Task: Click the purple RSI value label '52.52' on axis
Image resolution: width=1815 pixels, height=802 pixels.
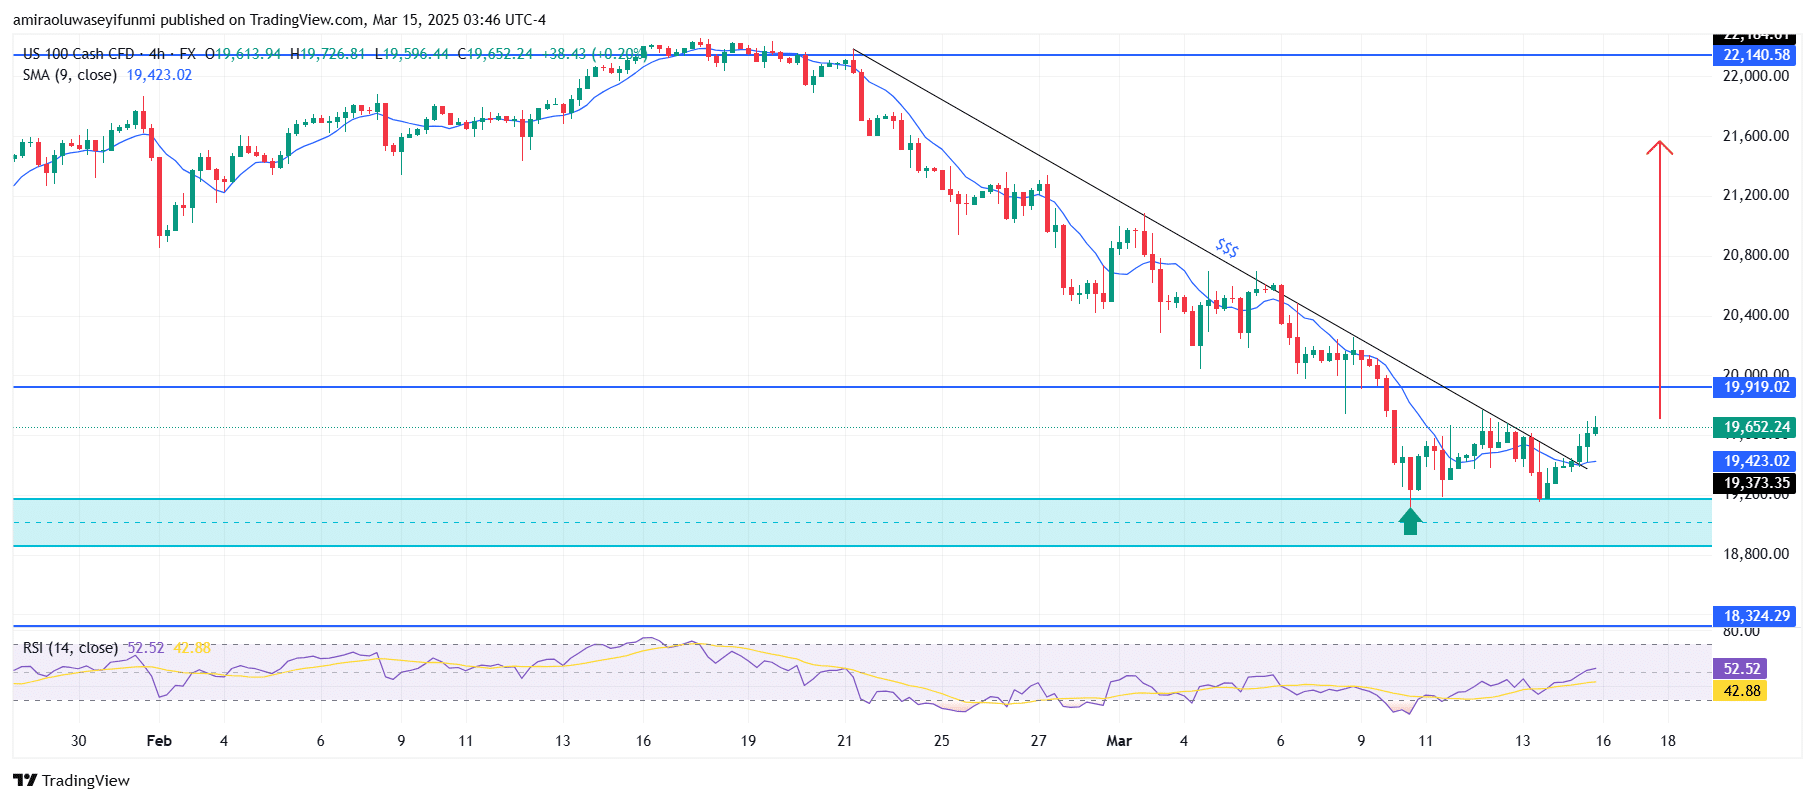Action: 1740,669
